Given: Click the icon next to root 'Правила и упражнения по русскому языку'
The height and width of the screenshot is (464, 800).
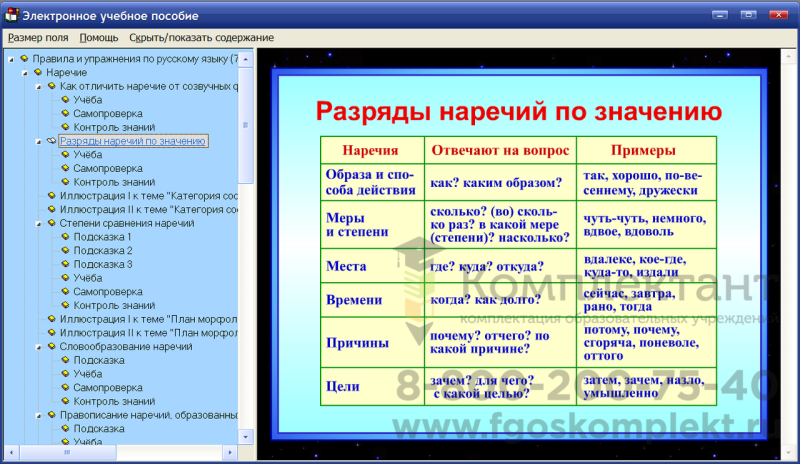Looking at the screenshot, I should tap(24, 58).
